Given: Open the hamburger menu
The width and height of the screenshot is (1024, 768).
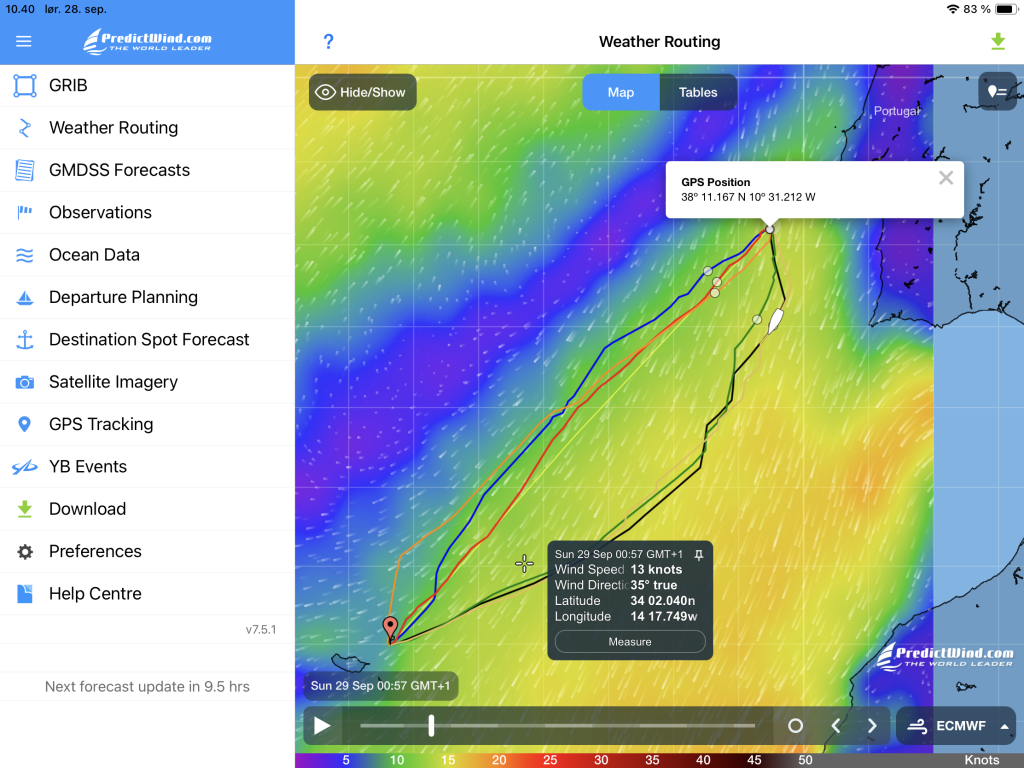Looking at the screenshot, I should pos(24,42).
